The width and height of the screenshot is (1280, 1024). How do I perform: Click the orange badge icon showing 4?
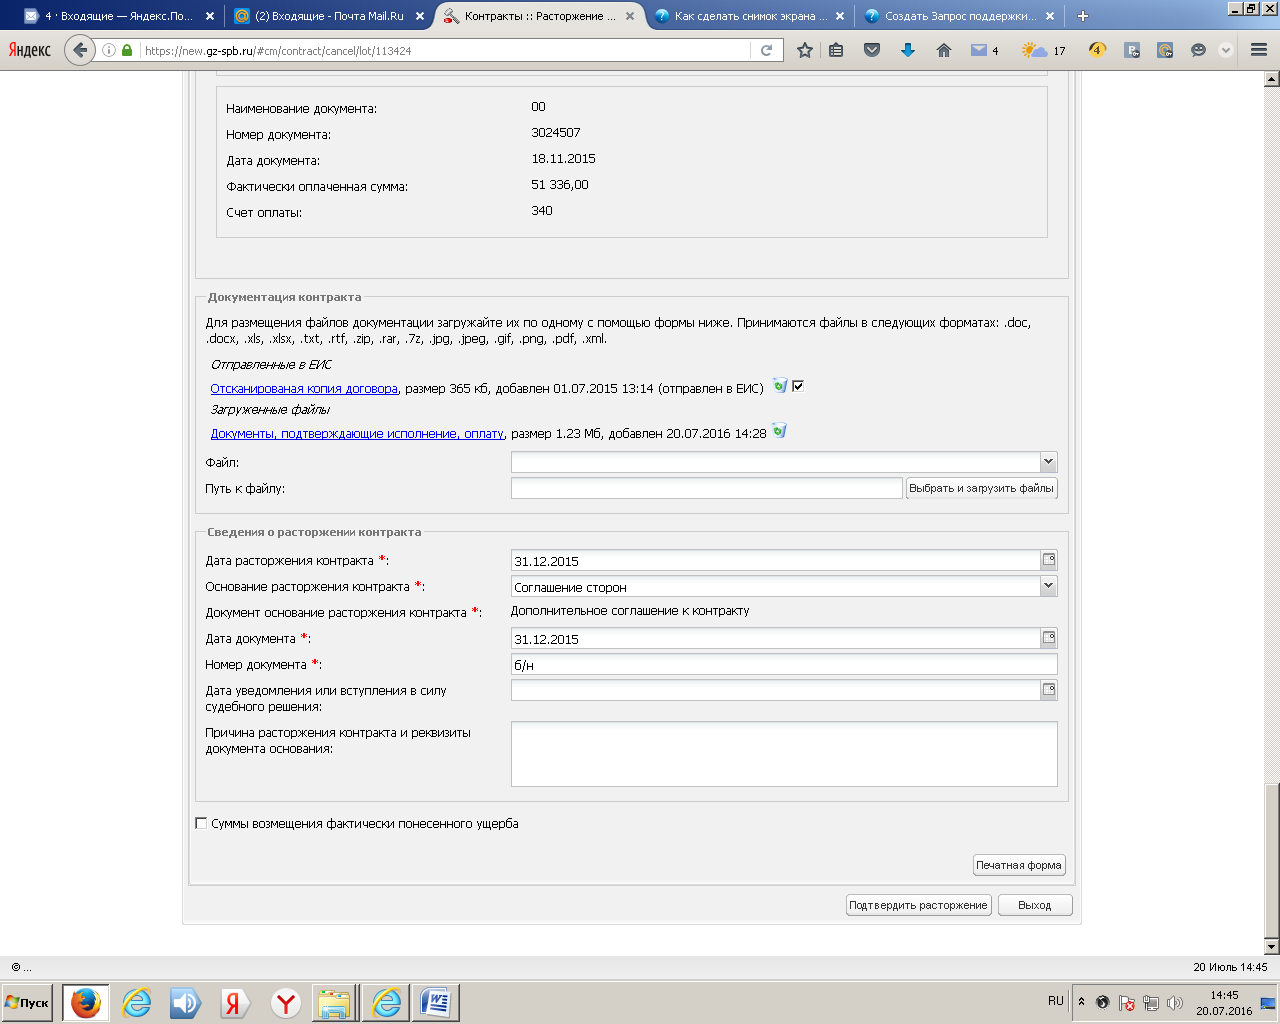pyautogui.click(x=1097, y=50)
